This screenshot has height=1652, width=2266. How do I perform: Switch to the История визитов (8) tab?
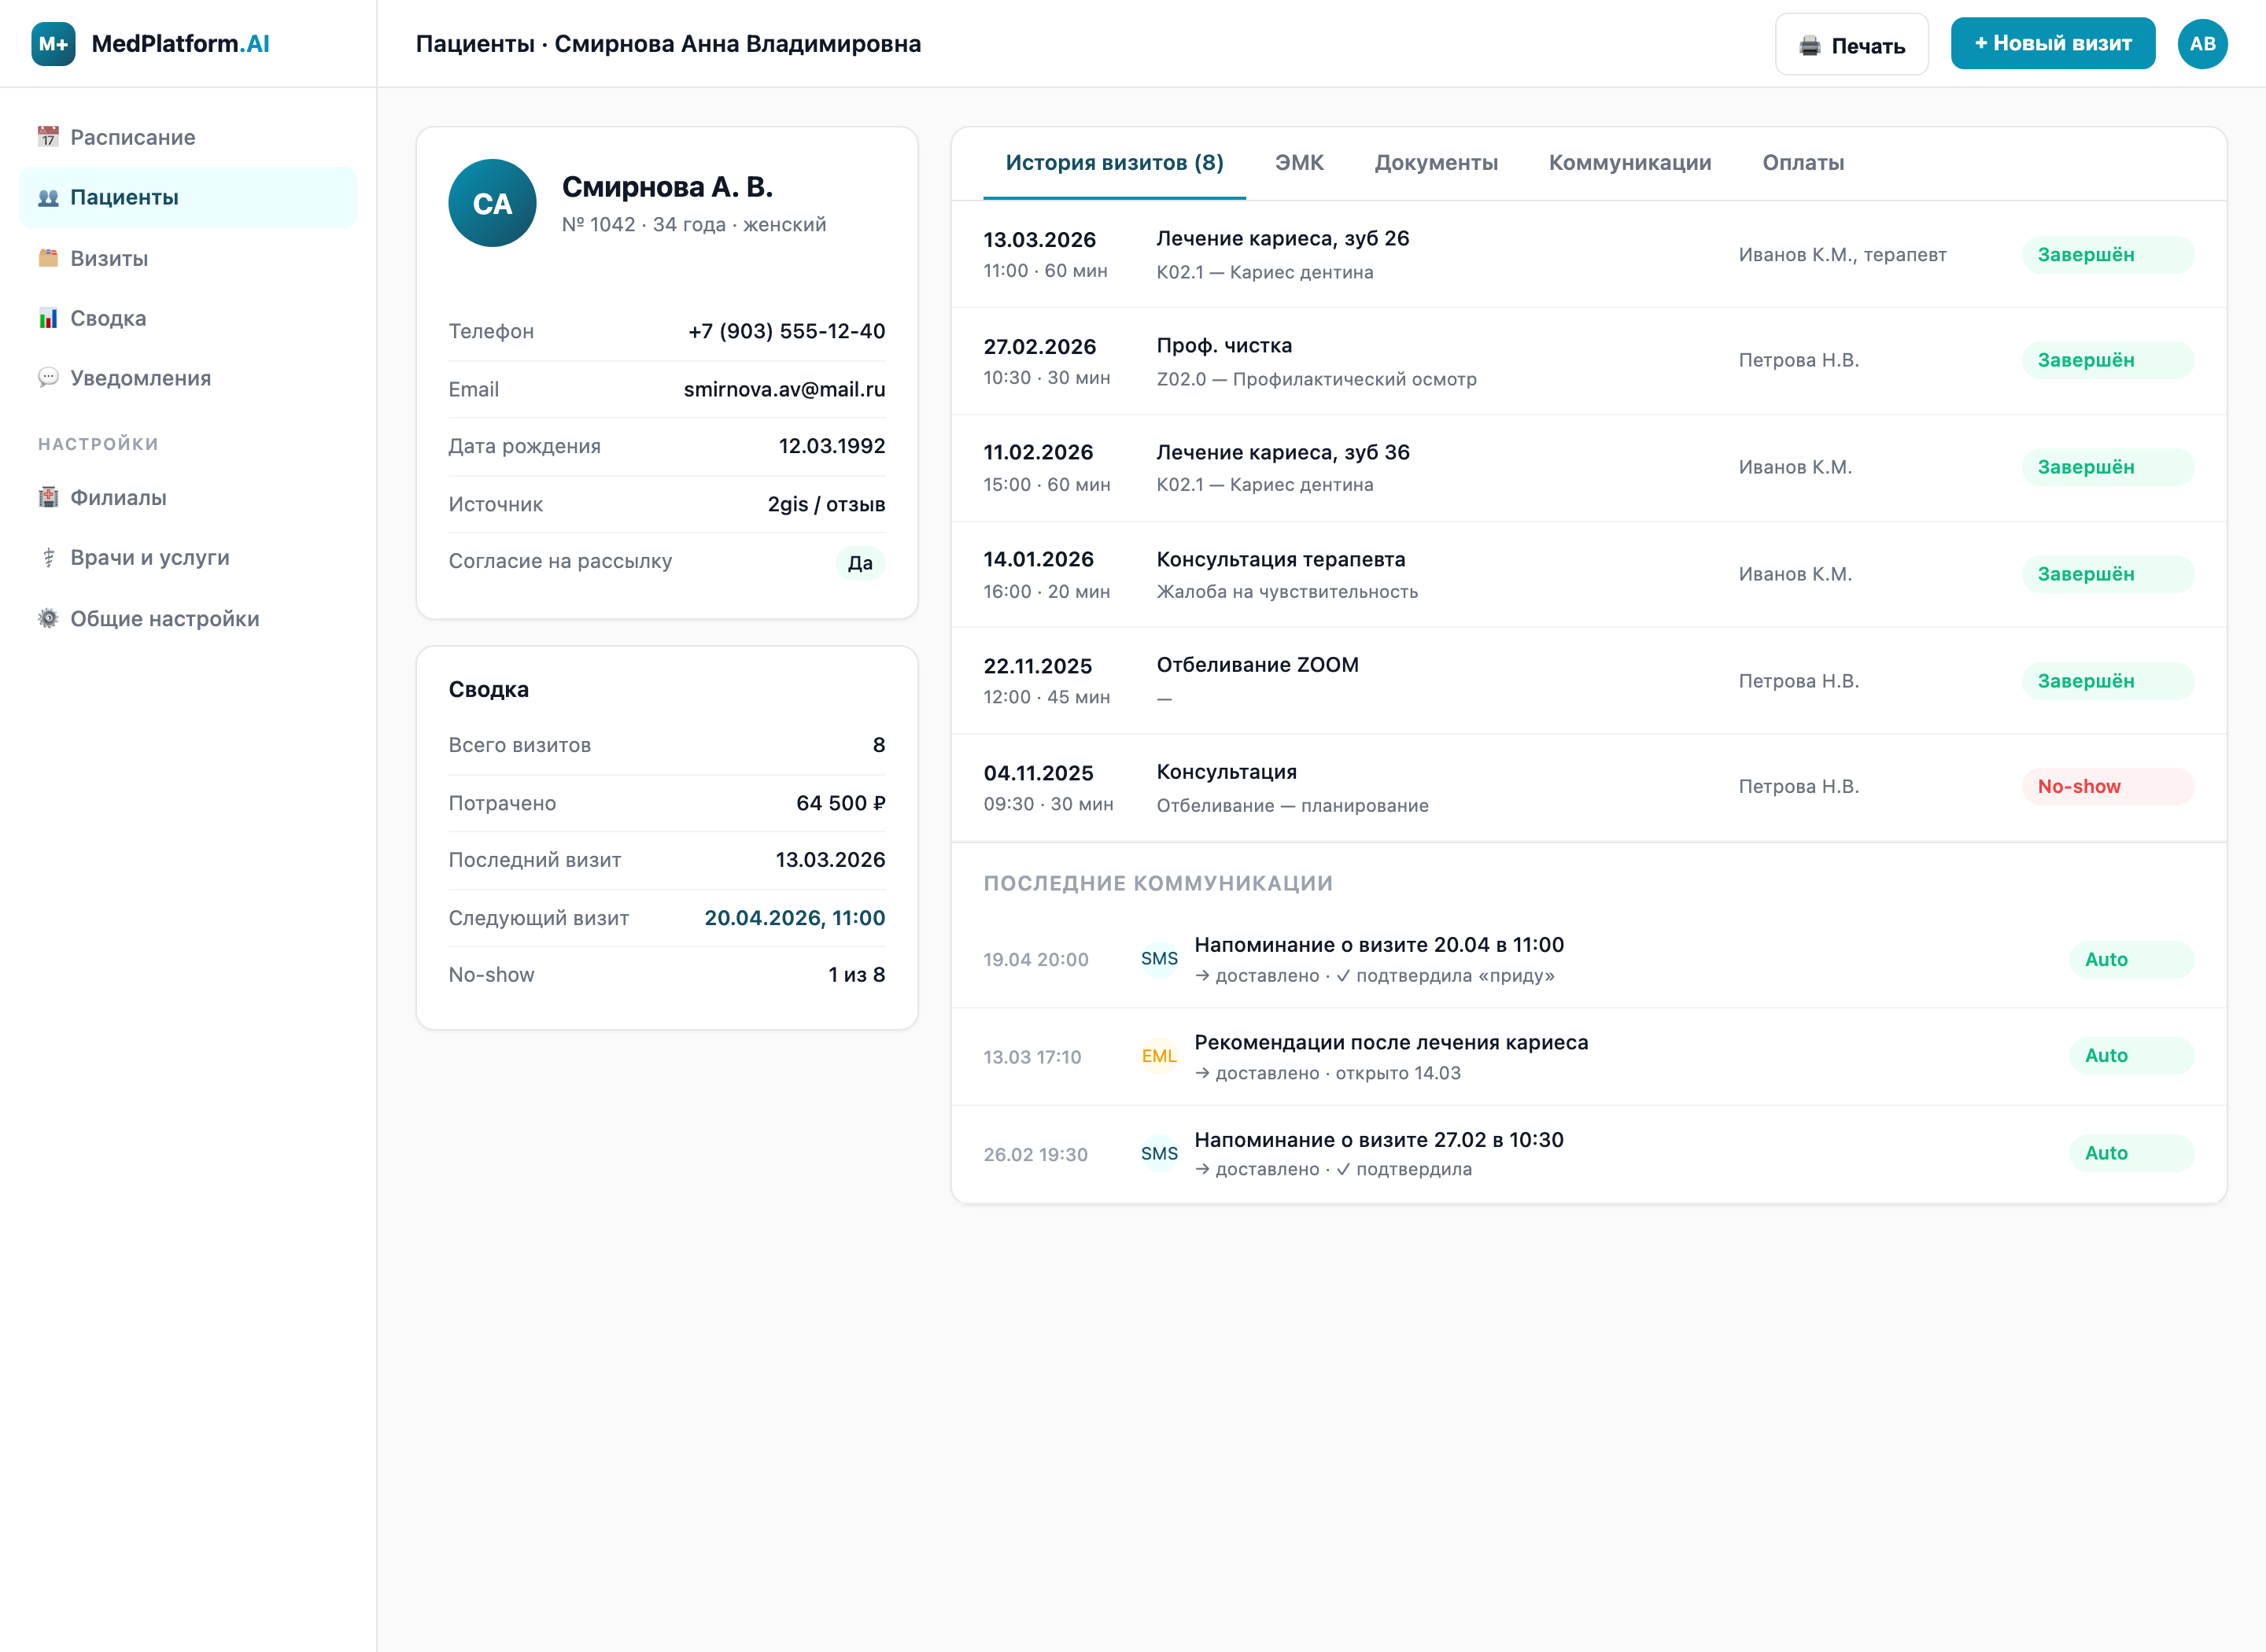pos(1114,163)
